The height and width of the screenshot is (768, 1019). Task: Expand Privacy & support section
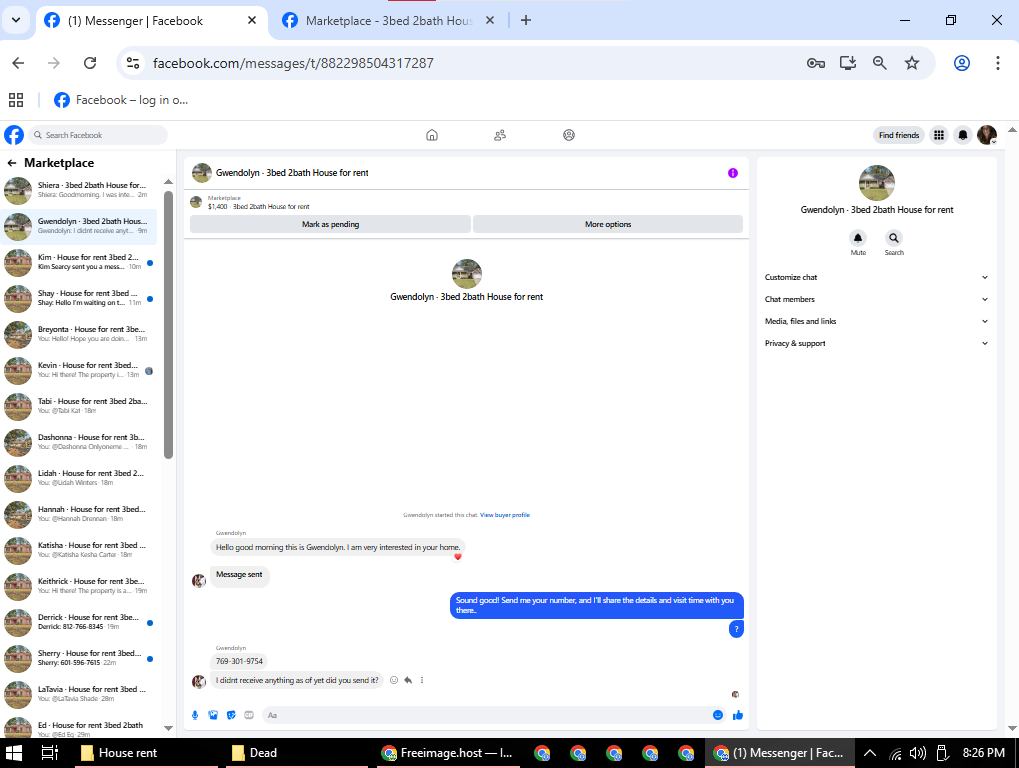pos(876,344)
